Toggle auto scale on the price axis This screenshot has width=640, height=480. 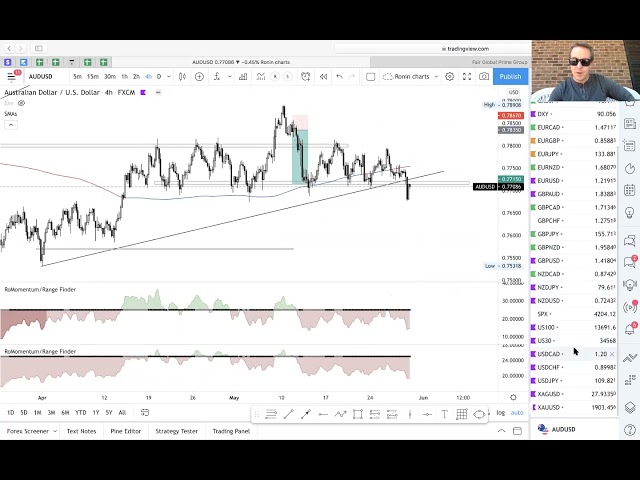pos(517,413)
